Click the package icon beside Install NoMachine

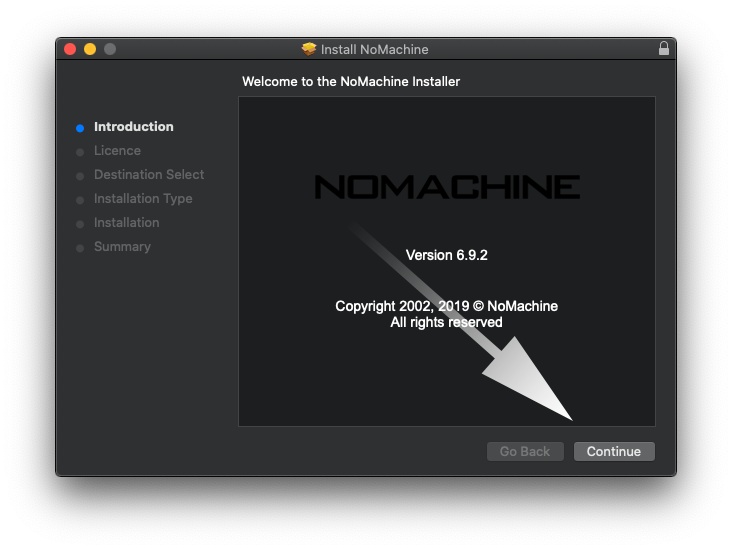(309, 49)
